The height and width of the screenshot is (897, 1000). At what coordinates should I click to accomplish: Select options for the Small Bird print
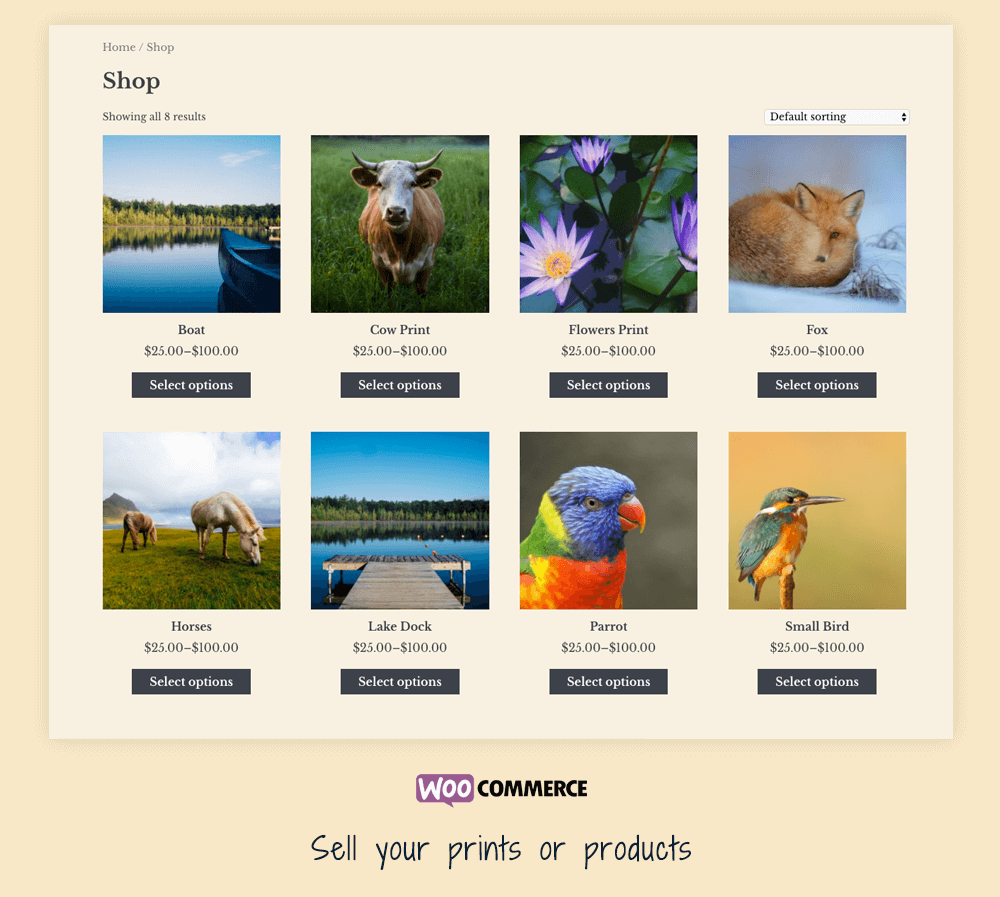tap(817, 681)
